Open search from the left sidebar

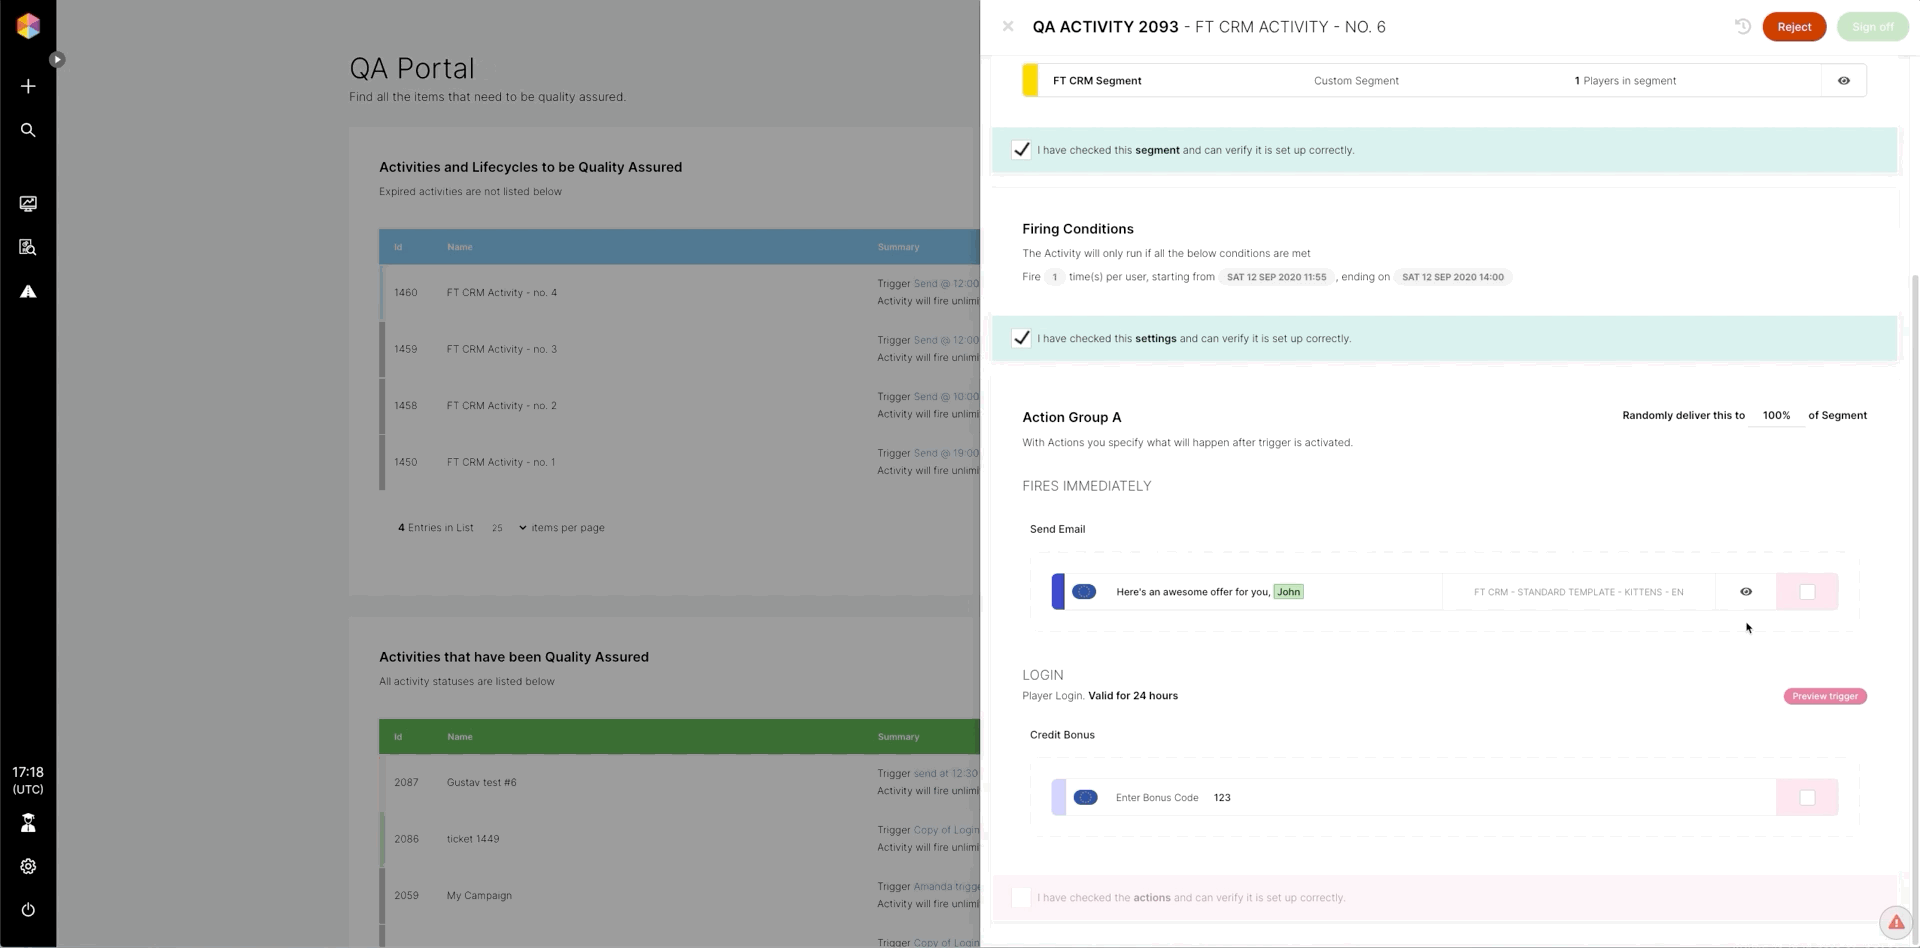pos(28,130)
